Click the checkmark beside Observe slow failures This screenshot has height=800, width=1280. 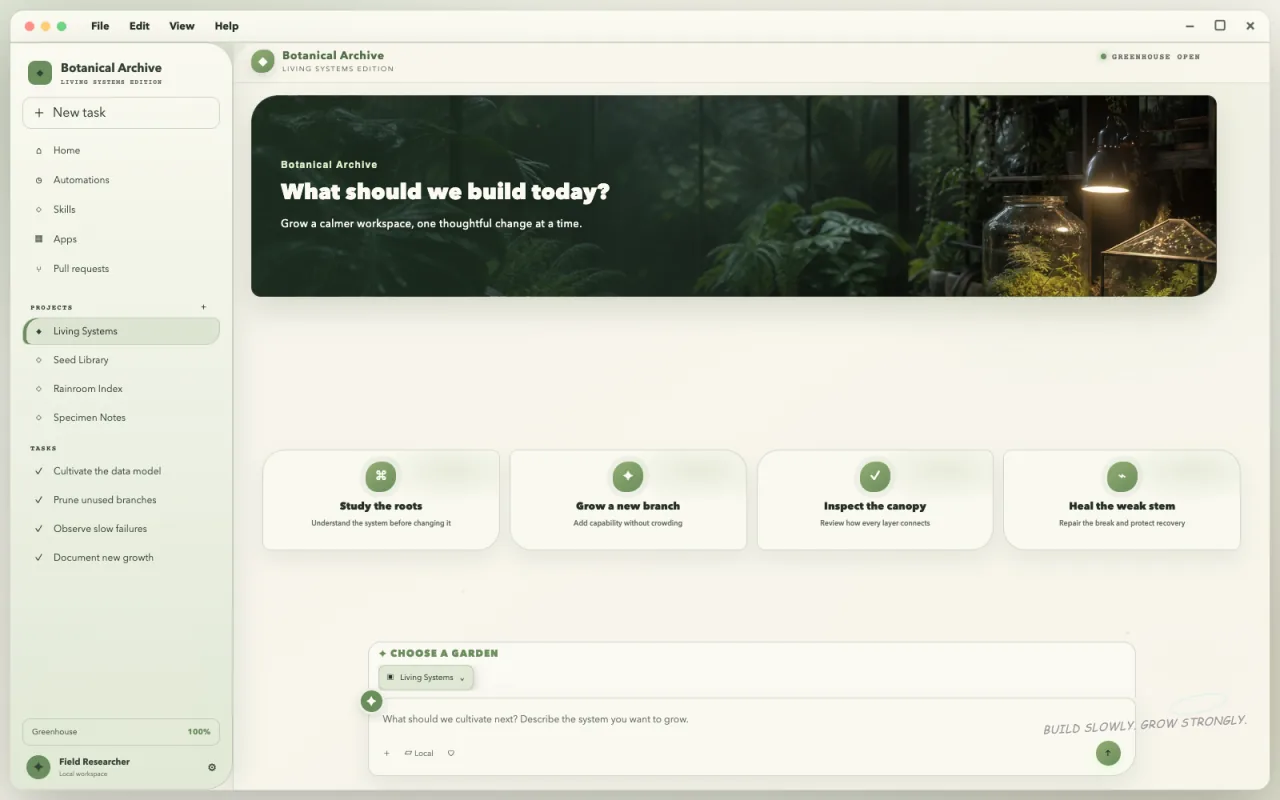39,529
